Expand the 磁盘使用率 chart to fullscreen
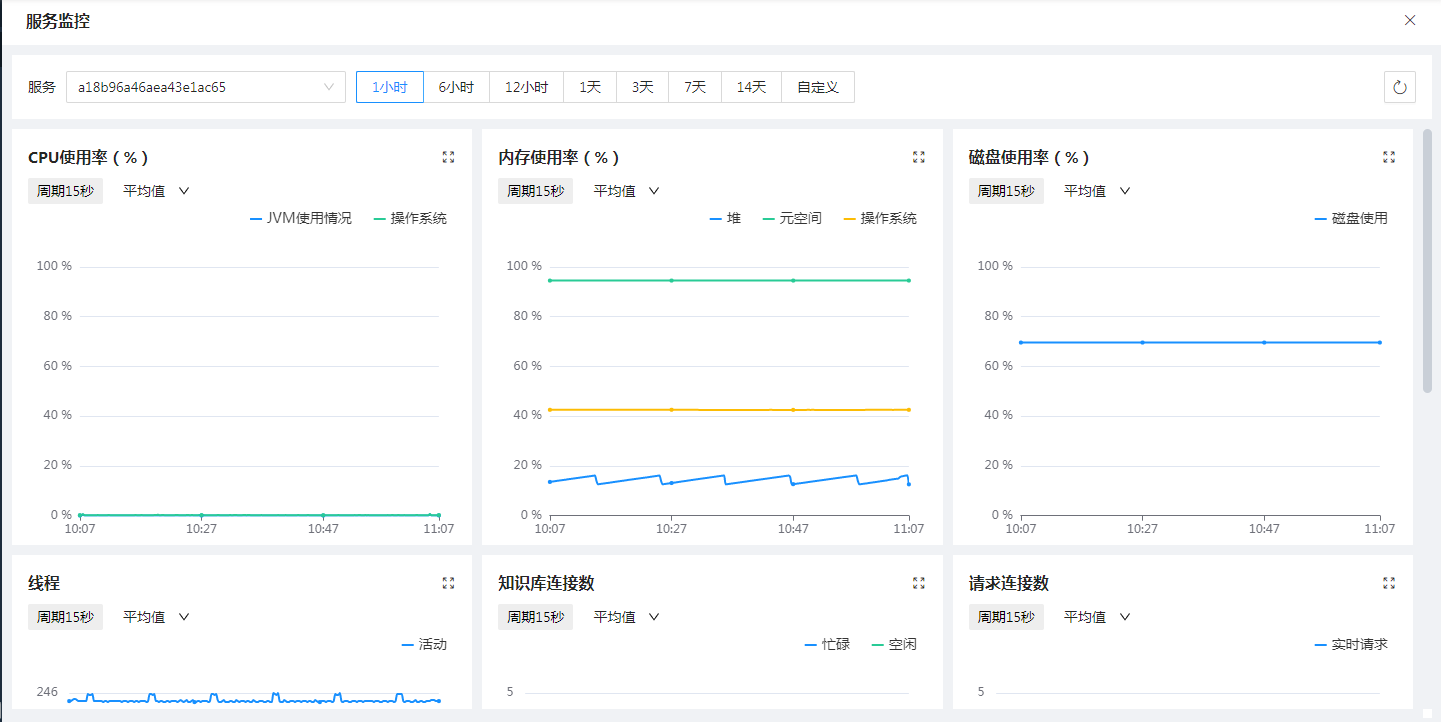Viewport: 1441px width, 722px height. tap(1389, 157)
